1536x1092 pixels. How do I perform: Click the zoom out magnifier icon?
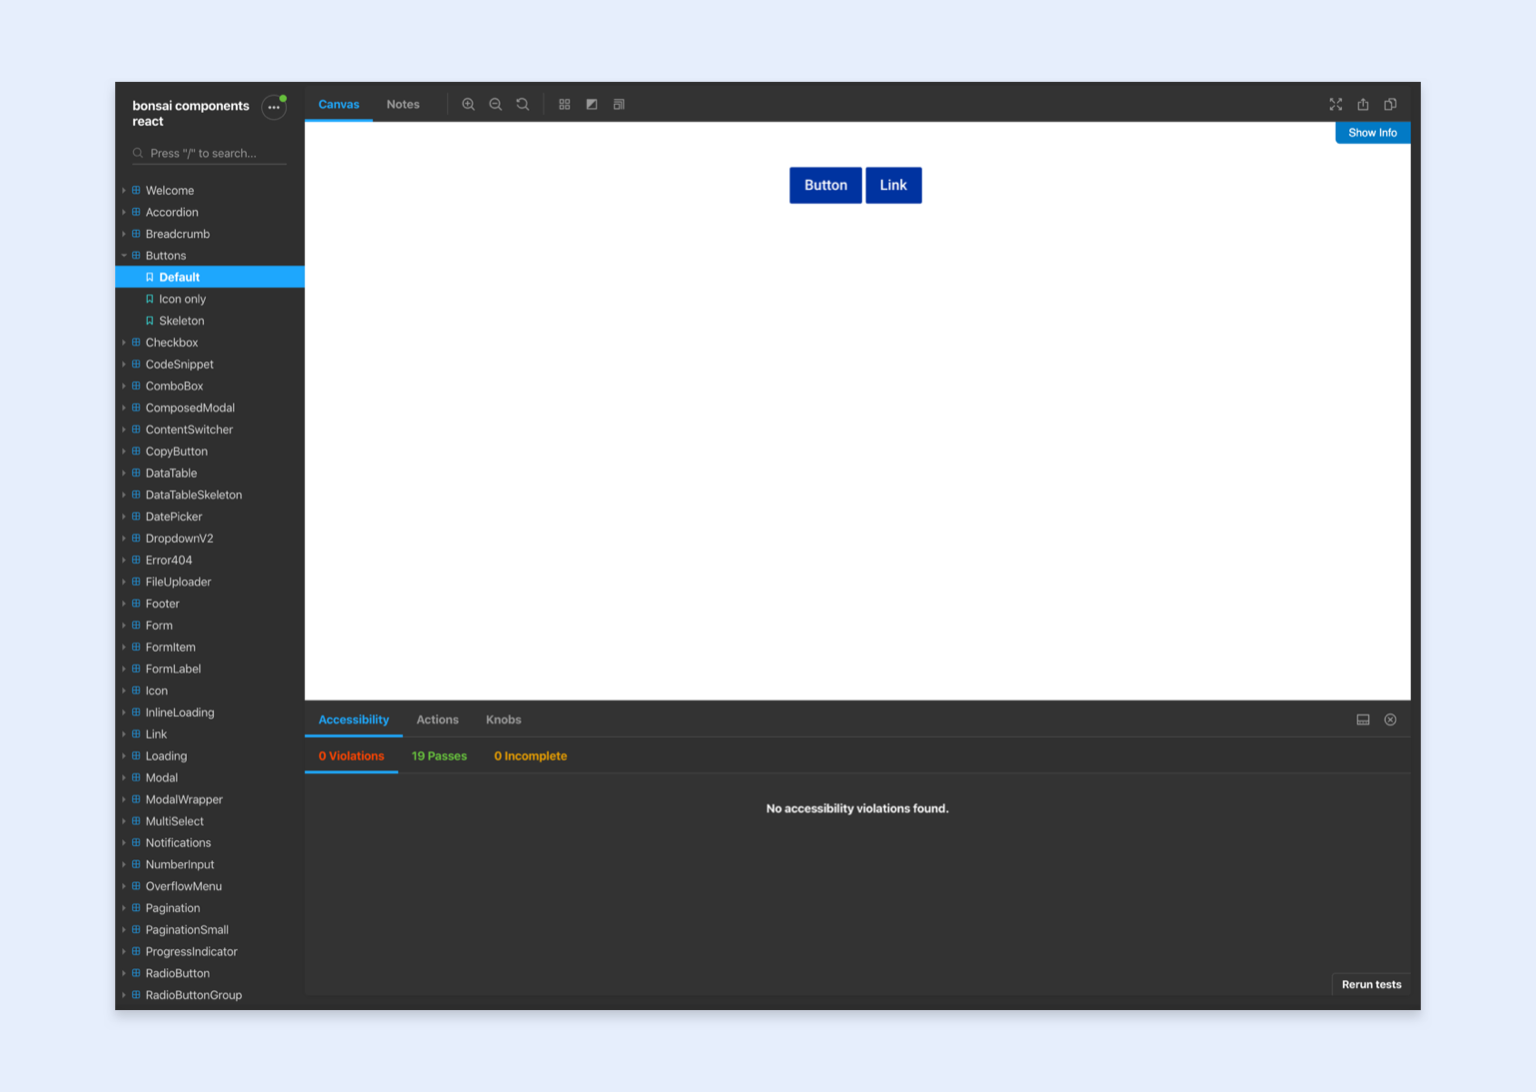[495, 104]
